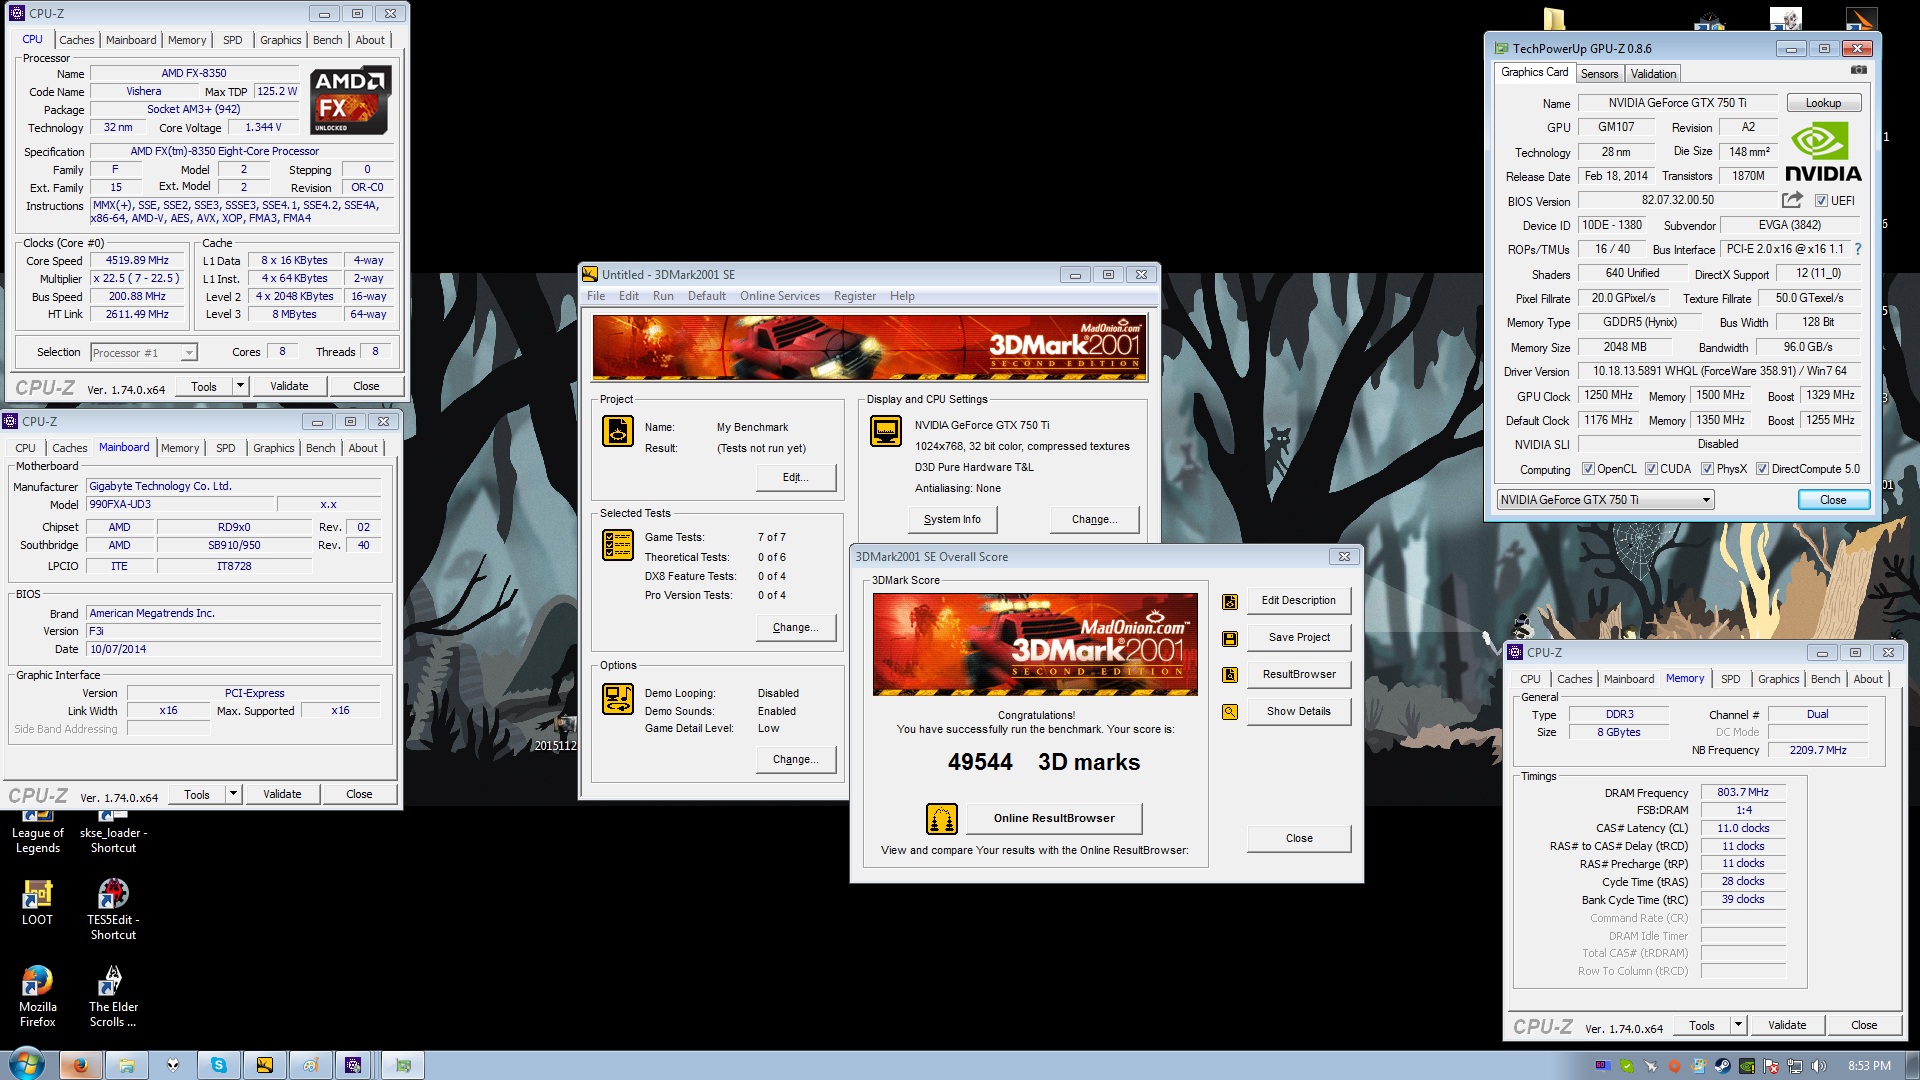Click the volume speaker tray icon
This screenshot has width=1920, height=1080.
click(x=1818, y=1066)
